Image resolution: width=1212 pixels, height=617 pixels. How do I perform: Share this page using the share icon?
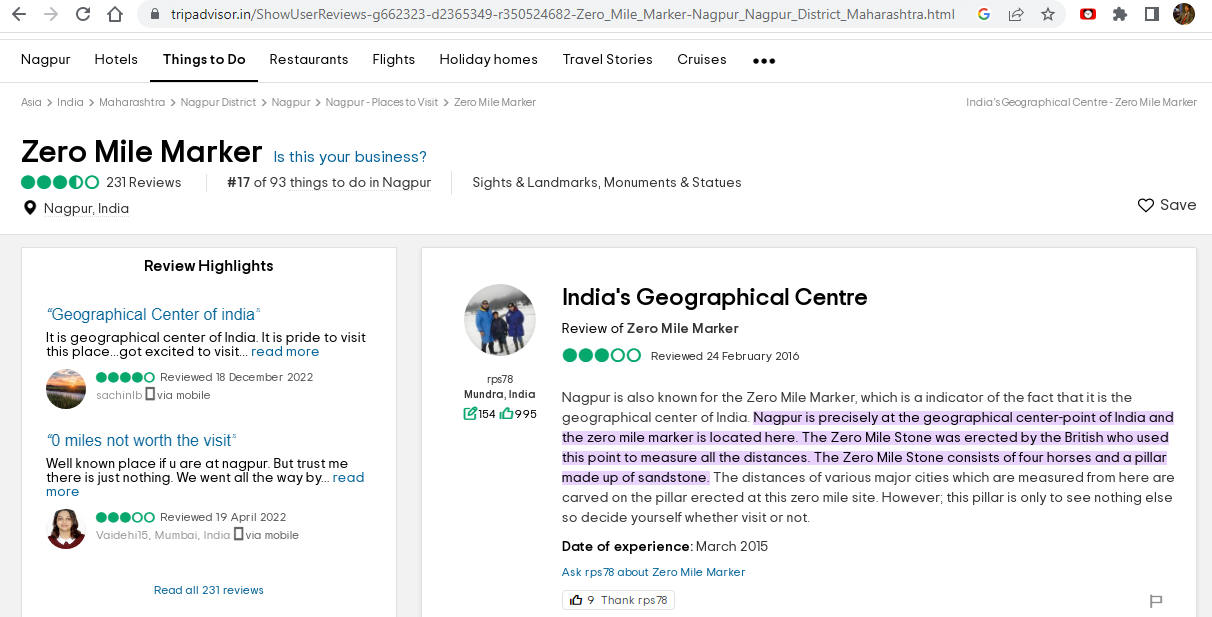1016,15
